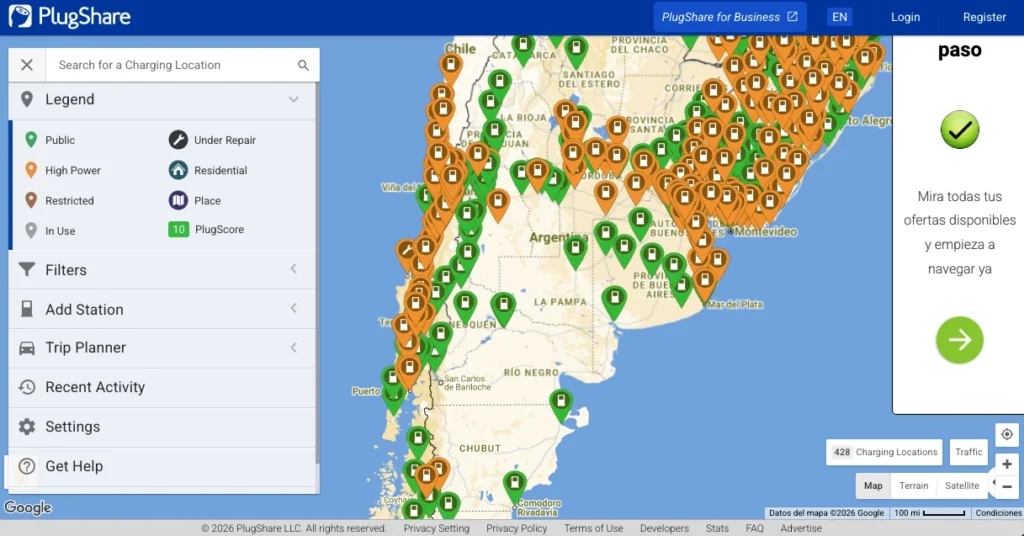Click the green charger pin near Comodoro Rivadavia

(x=515, y=486)
